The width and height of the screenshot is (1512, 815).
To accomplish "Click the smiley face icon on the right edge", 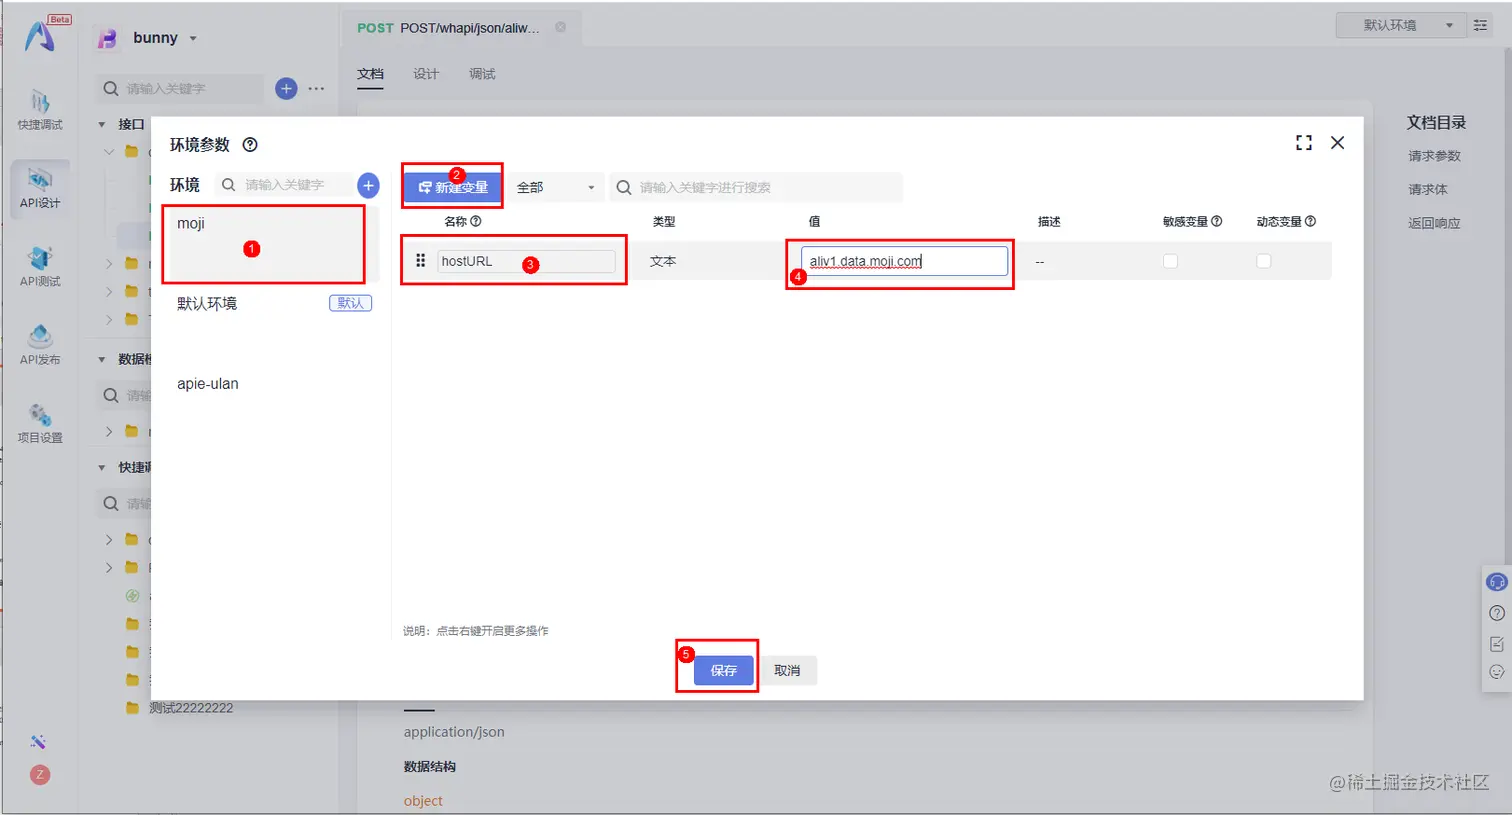I will [1496, 672].
